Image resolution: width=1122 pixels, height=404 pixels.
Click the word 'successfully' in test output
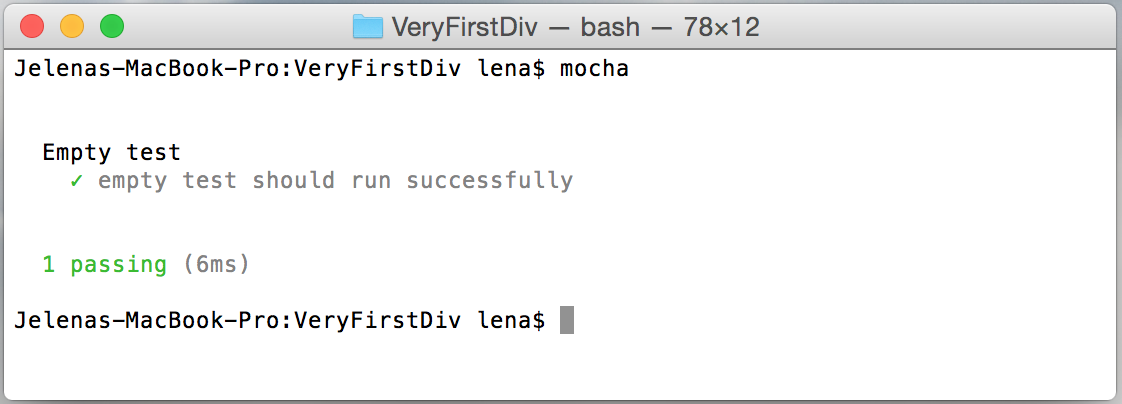pyautogui.click(x=489, y=180)
